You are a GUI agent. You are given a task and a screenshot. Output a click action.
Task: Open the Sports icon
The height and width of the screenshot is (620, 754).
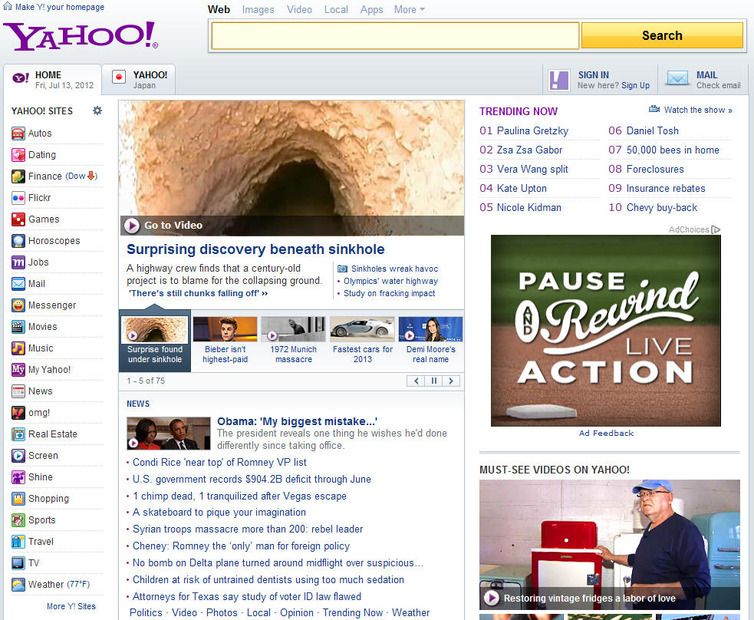click(x=18, y=520)
